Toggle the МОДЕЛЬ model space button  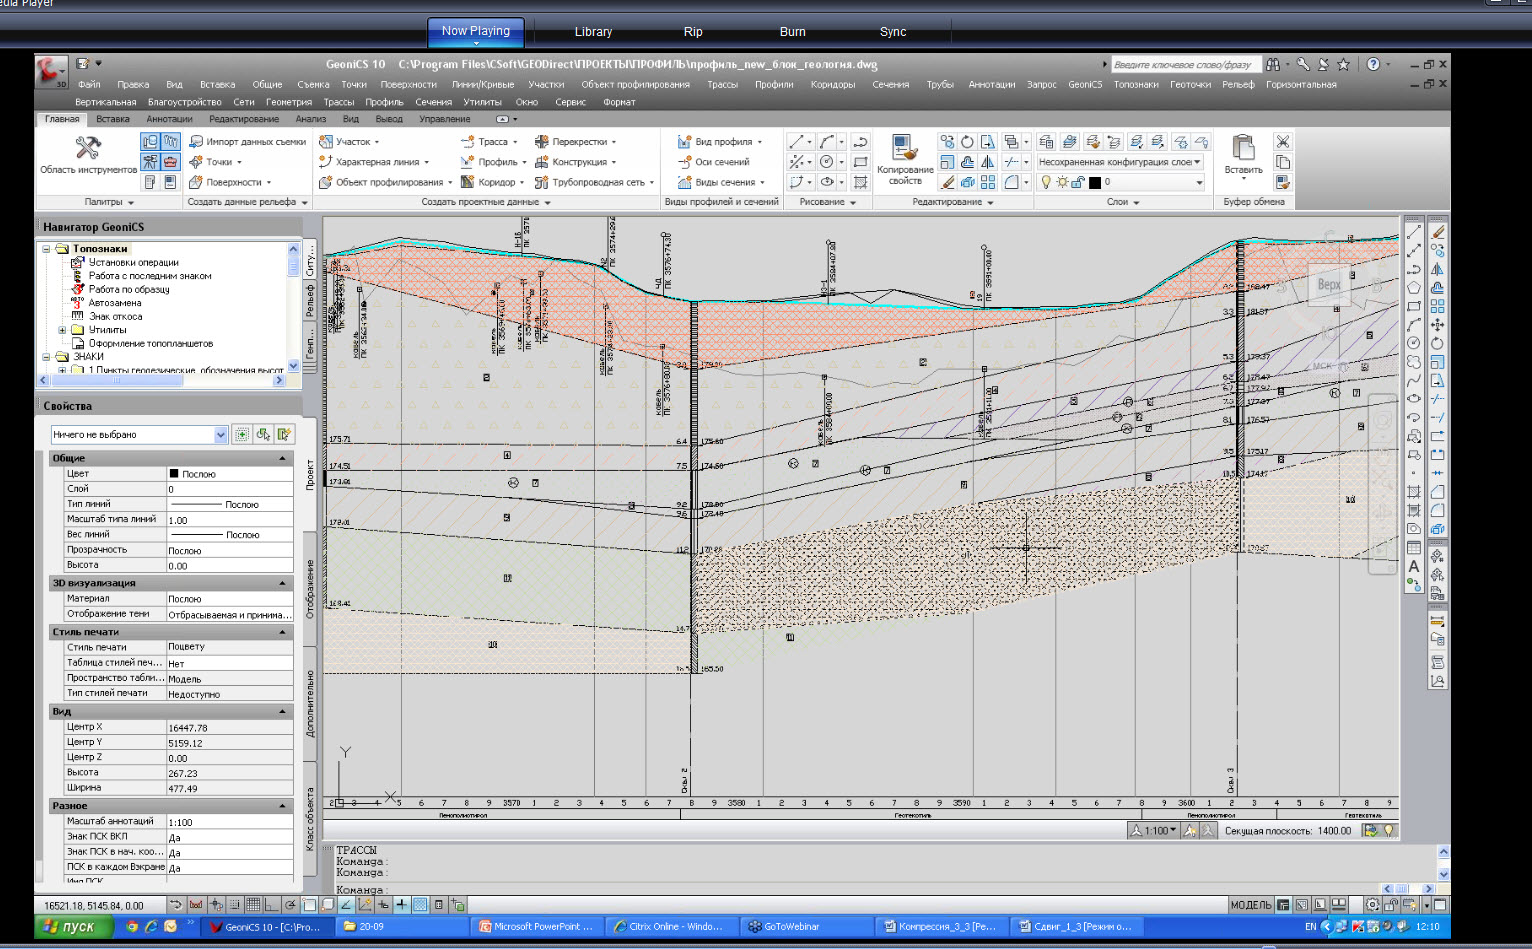(x=1250, y=905)
